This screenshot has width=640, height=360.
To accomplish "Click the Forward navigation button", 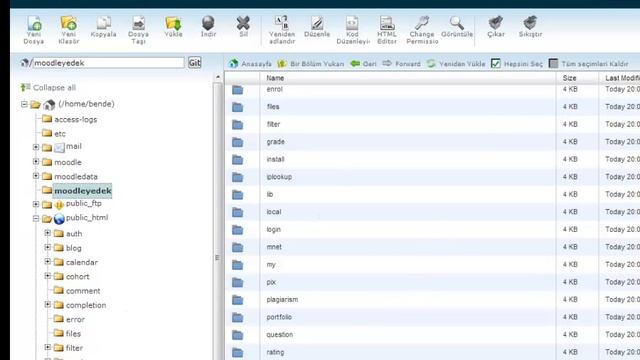I will (402, 64).
